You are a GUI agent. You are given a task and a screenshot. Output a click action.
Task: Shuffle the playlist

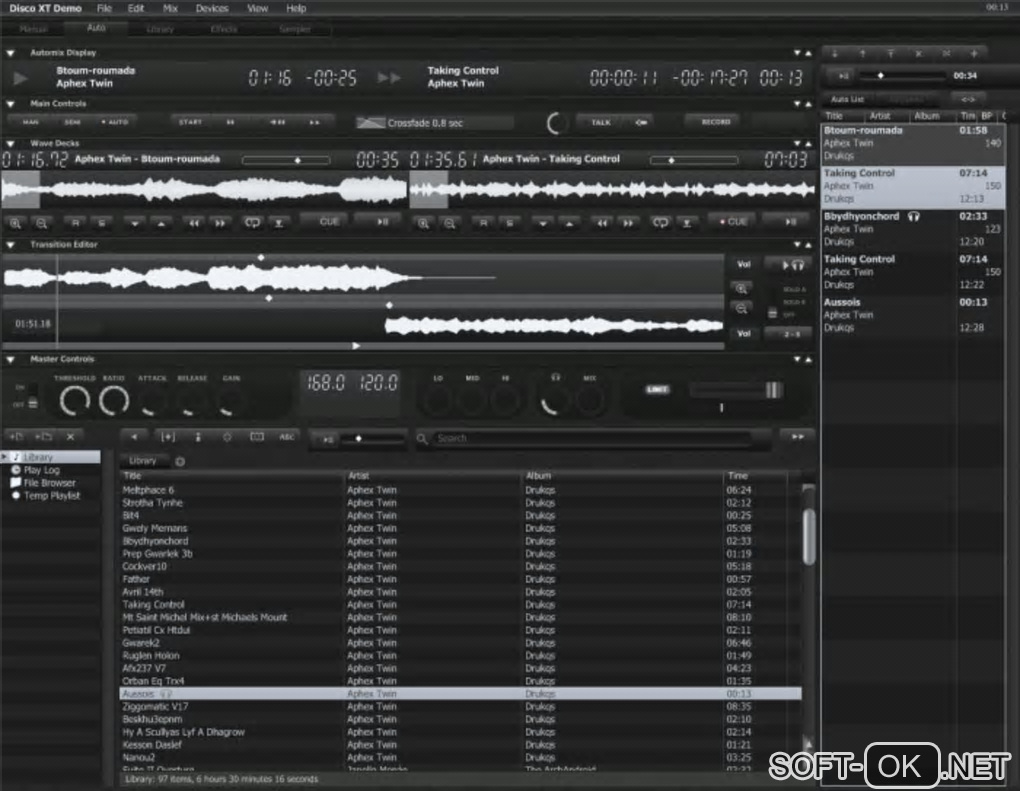coord(946,53)
